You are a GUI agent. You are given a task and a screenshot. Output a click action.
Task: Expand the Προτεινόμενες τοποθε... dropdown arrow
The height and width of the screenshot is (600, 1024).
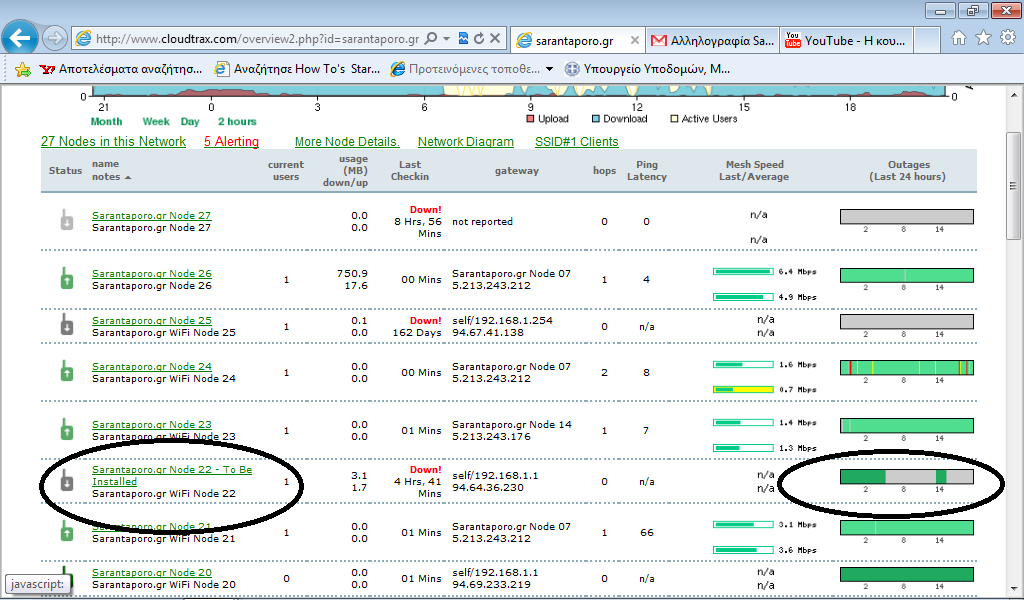[549, 69]
